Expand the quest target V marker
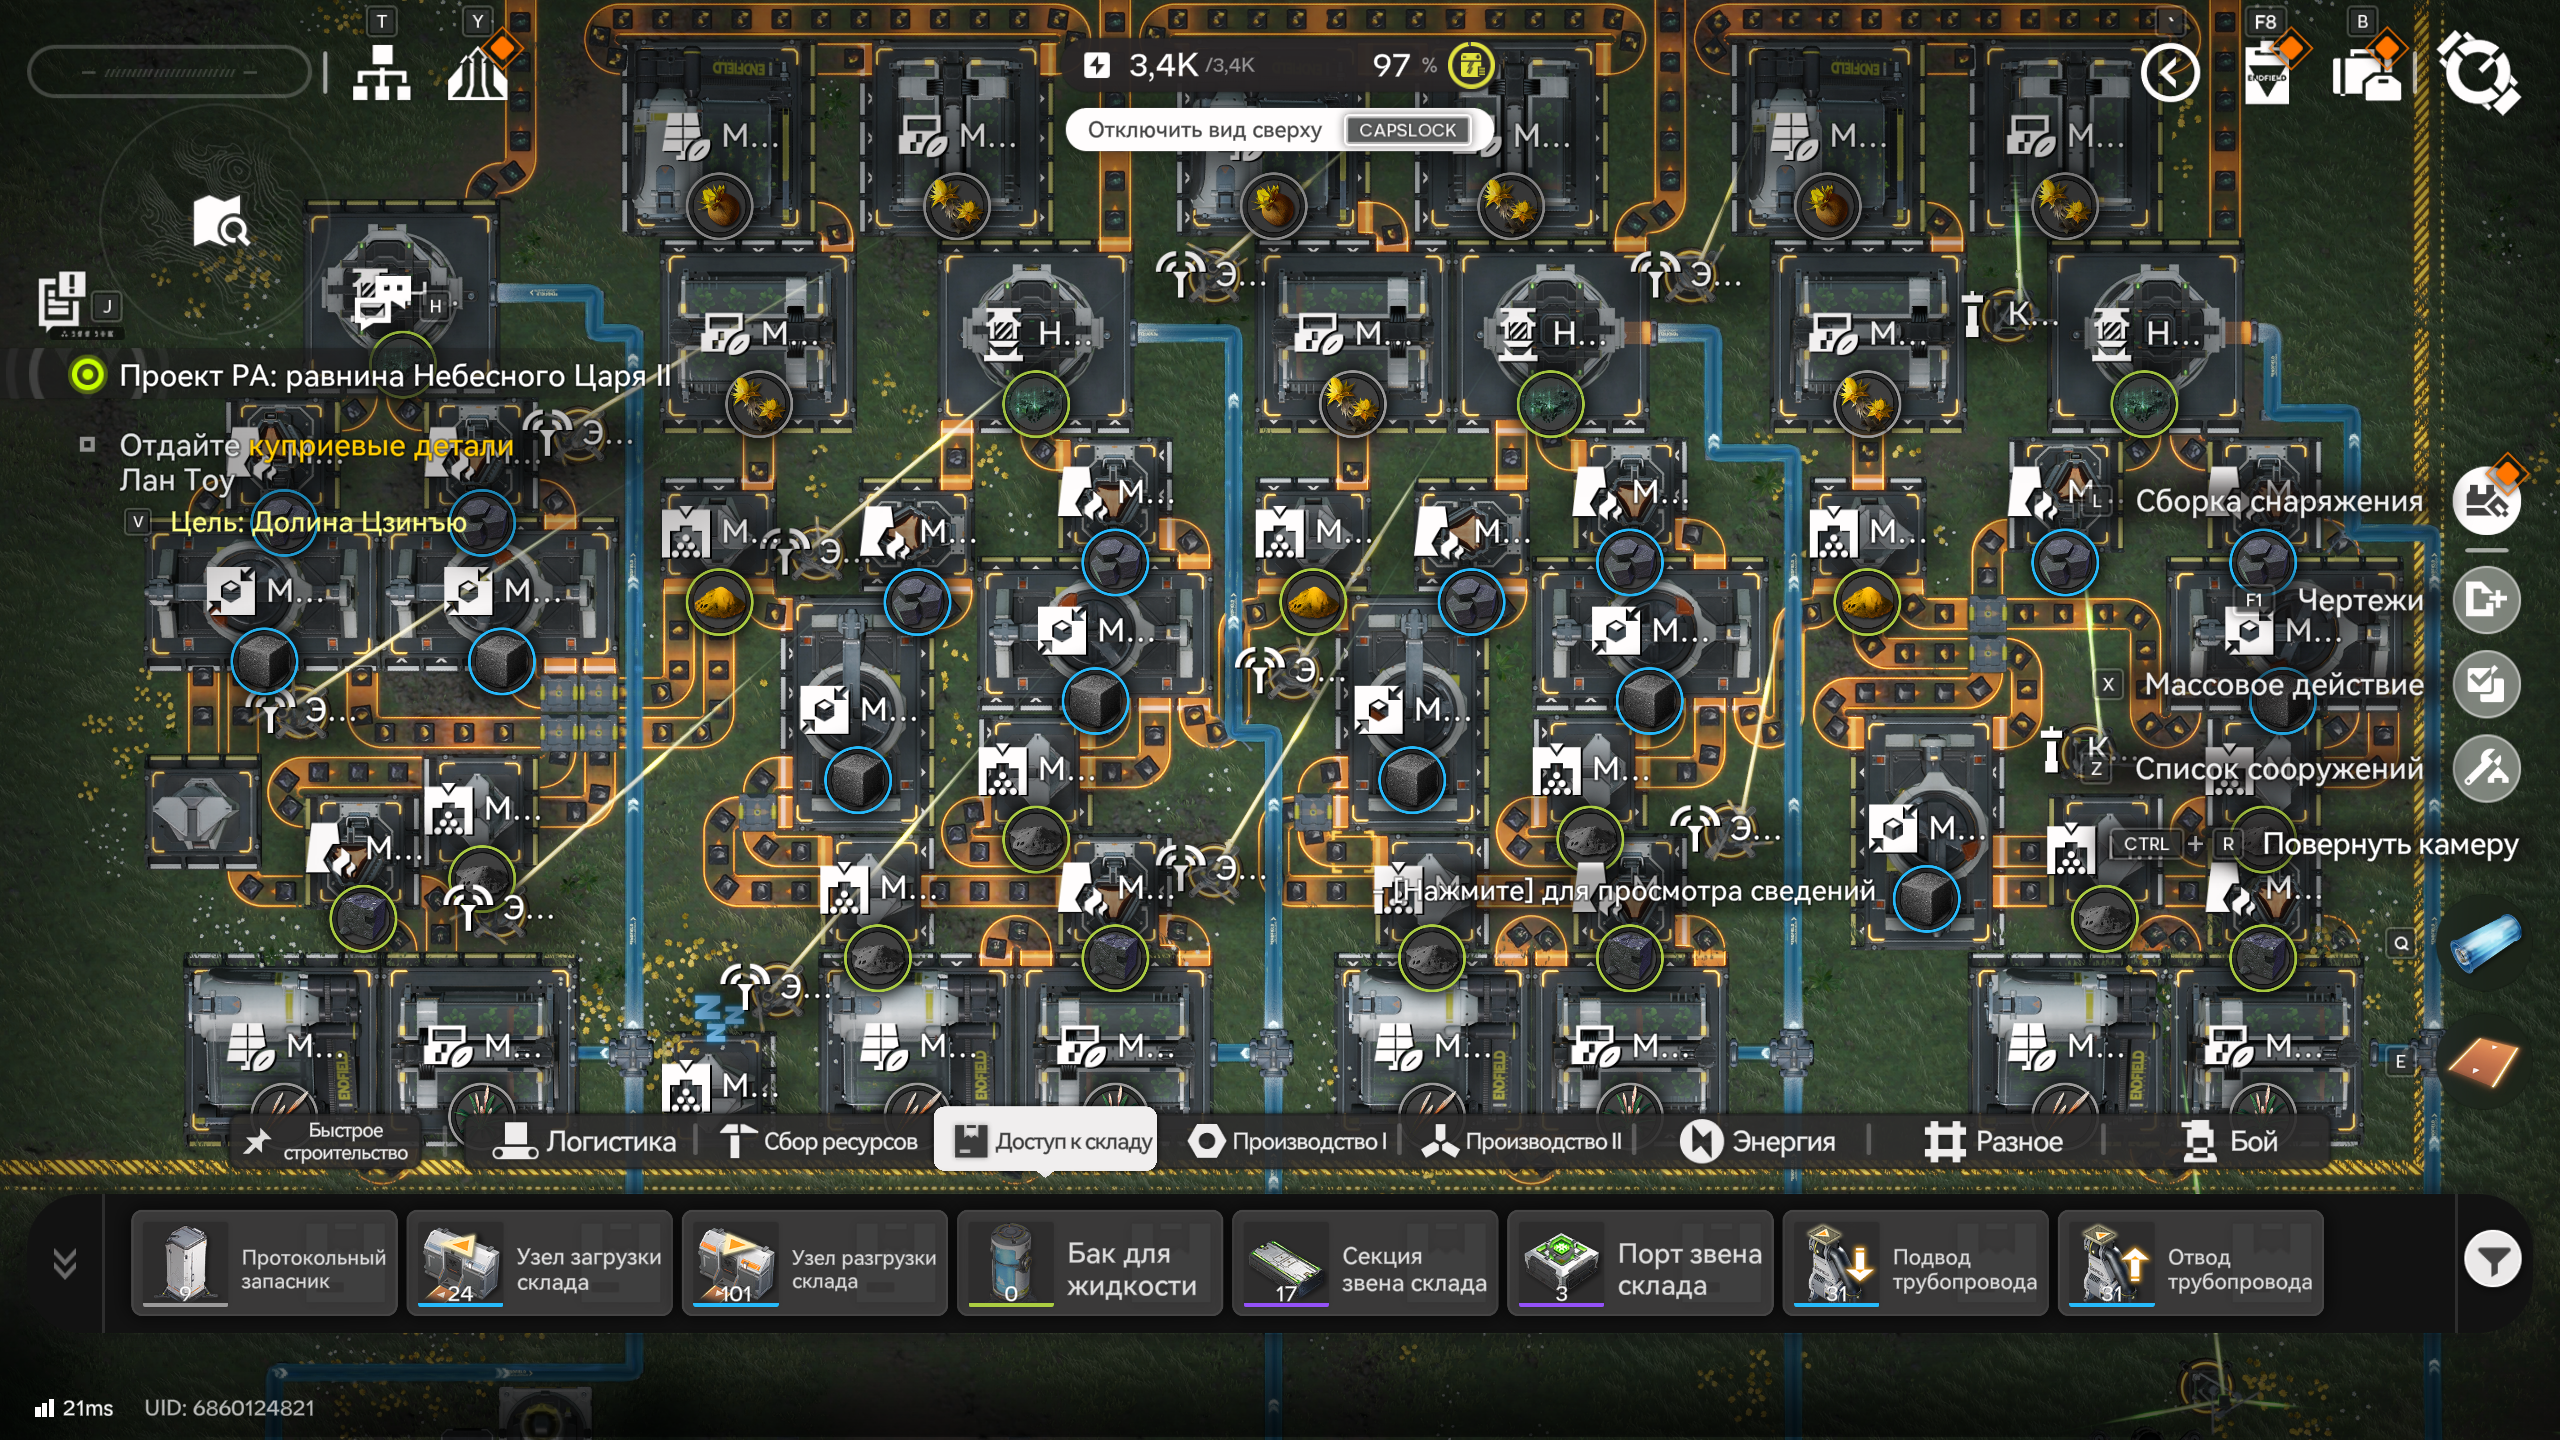The width and height of the screenshot is (2560, 1440). point(138,521)
